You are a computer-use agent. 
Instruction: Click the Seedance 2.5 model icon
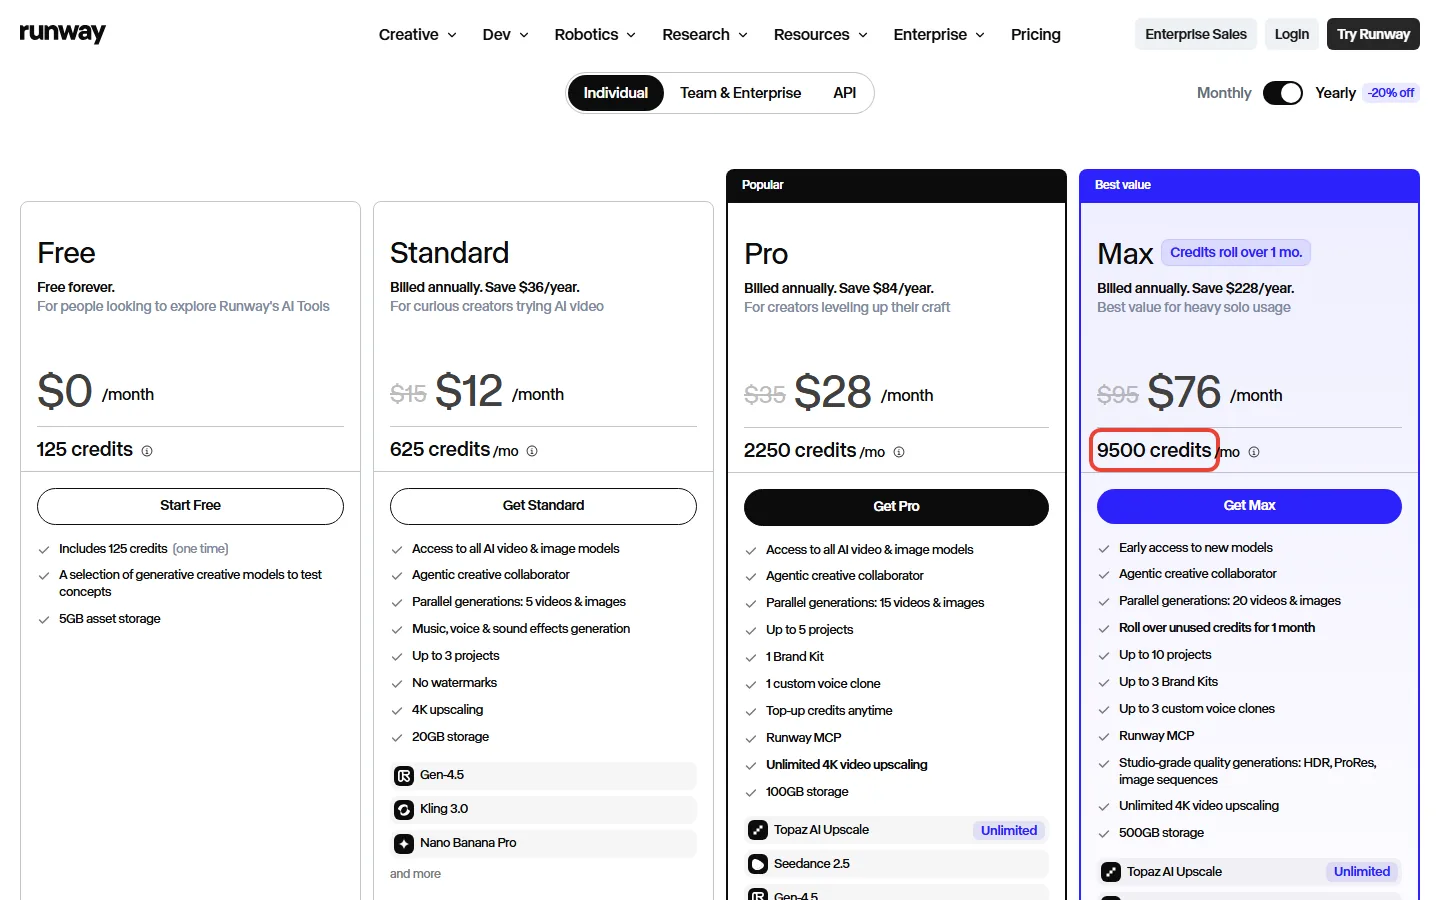tap(758, 864)
